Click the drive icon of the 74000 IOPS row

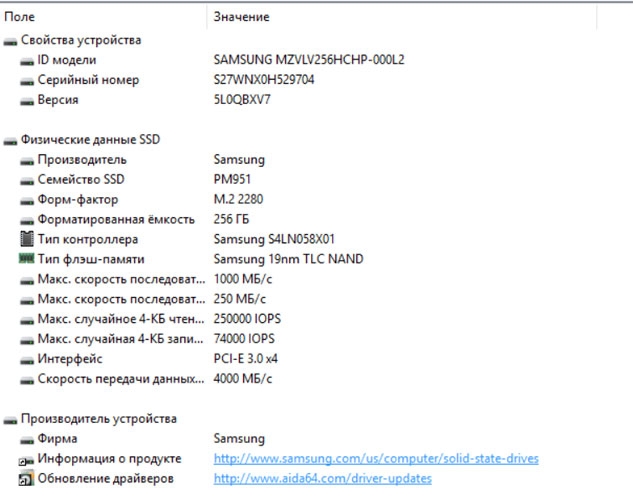(27, 341)
